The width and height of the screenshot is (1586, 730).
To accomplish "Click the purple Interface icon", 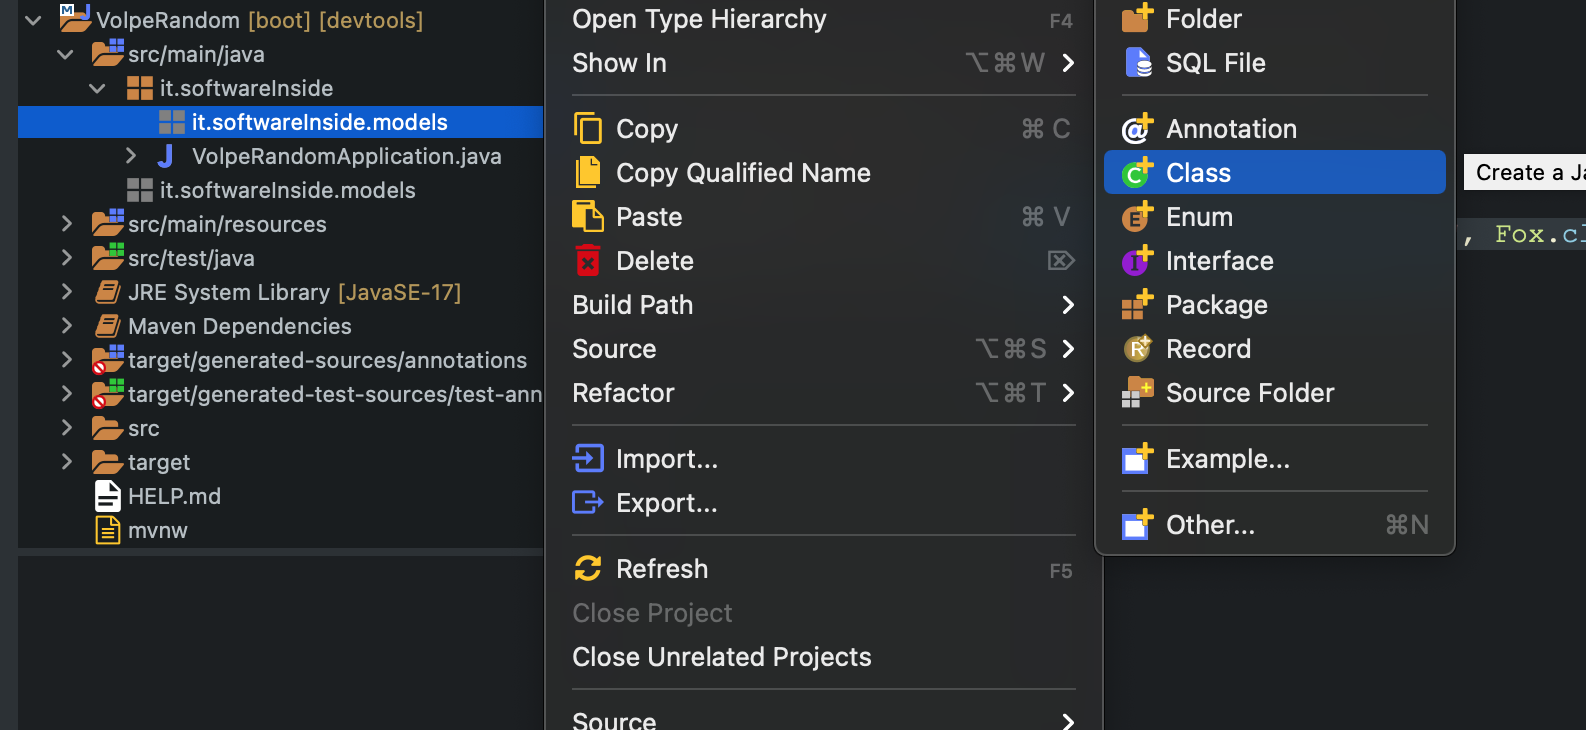I will click(x=1137, y=261).
